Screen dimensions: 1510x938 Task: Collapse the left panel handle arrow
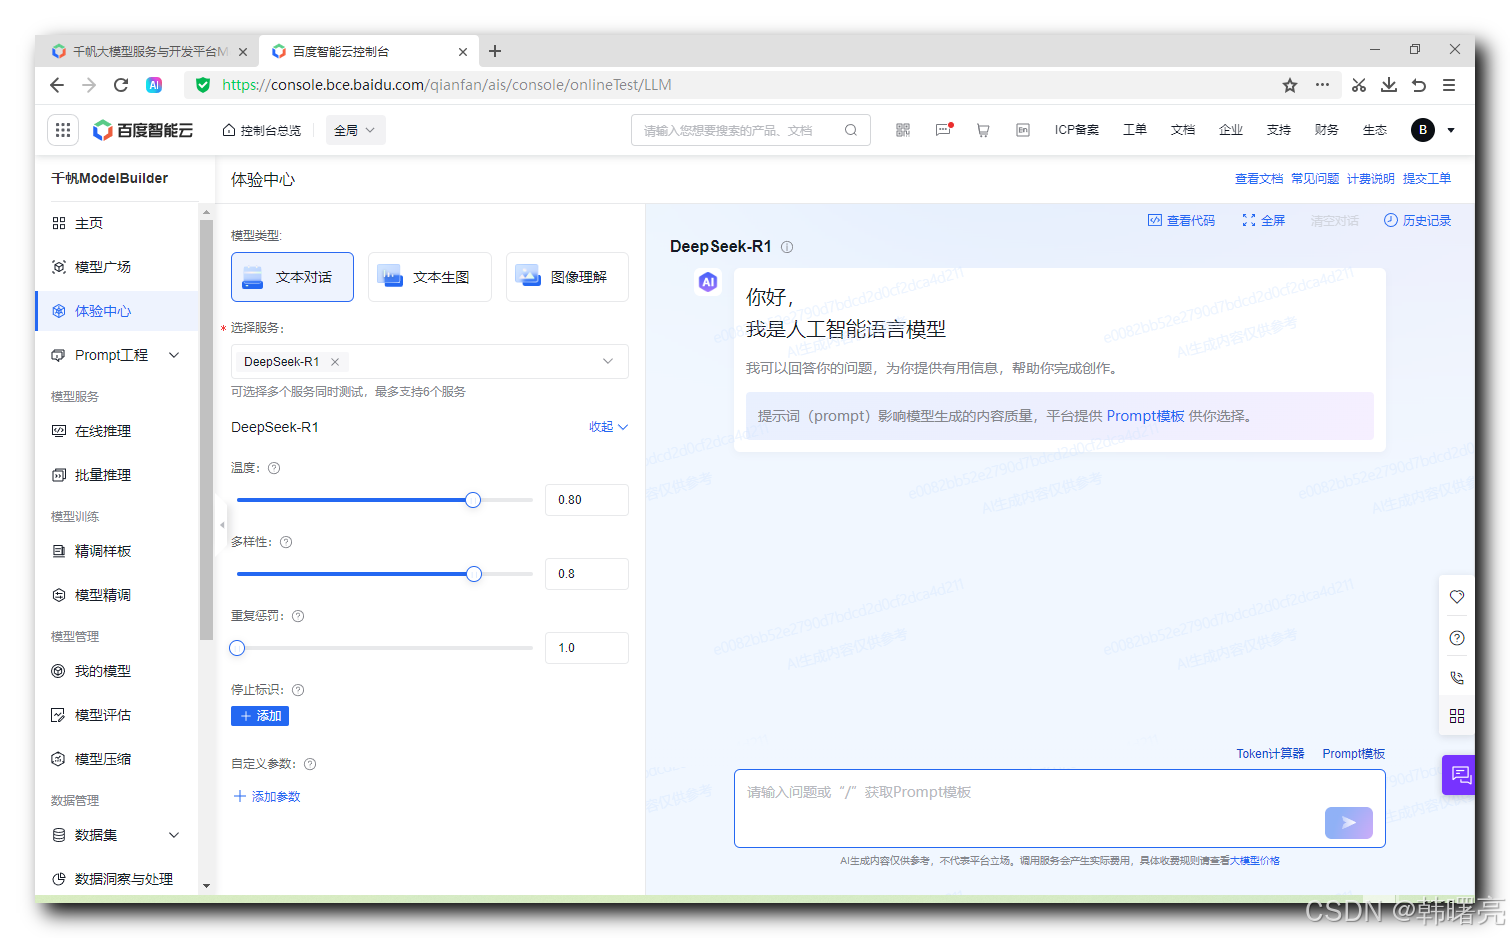click(222, 524)
